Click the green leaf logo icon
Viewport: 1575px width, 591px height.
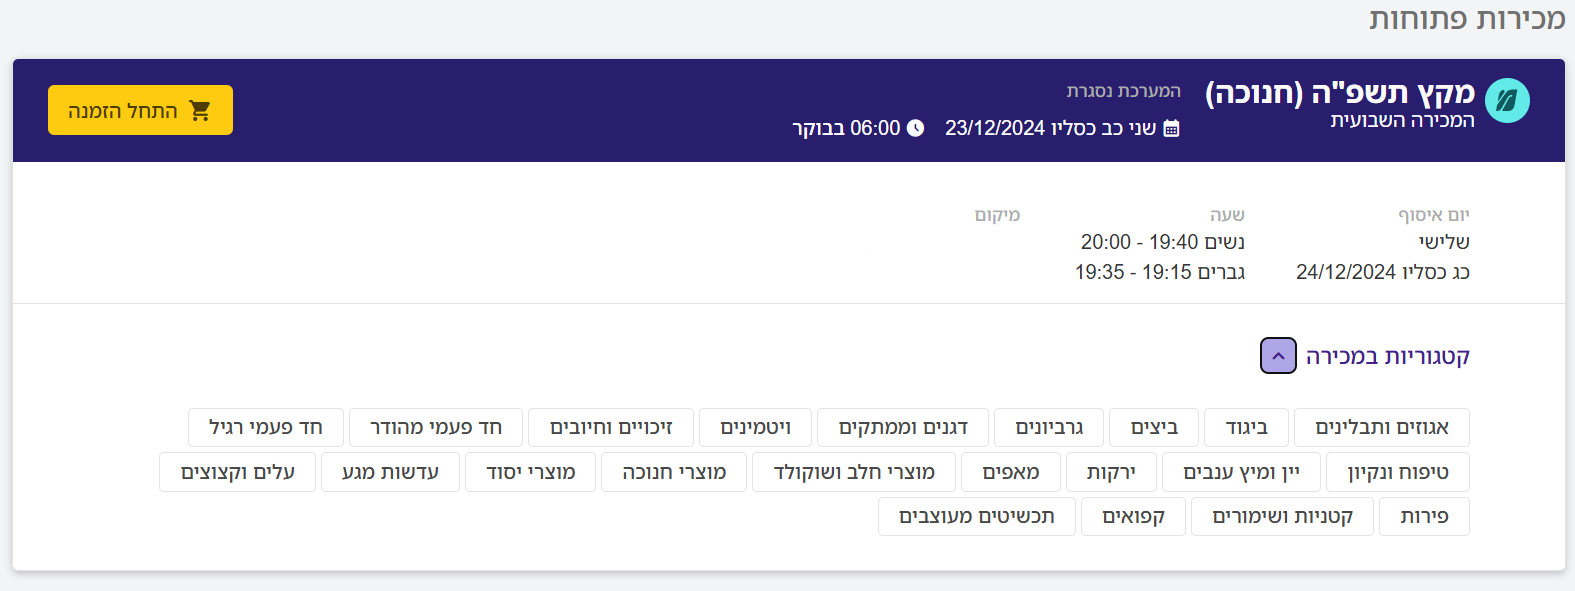[1507, 101]
